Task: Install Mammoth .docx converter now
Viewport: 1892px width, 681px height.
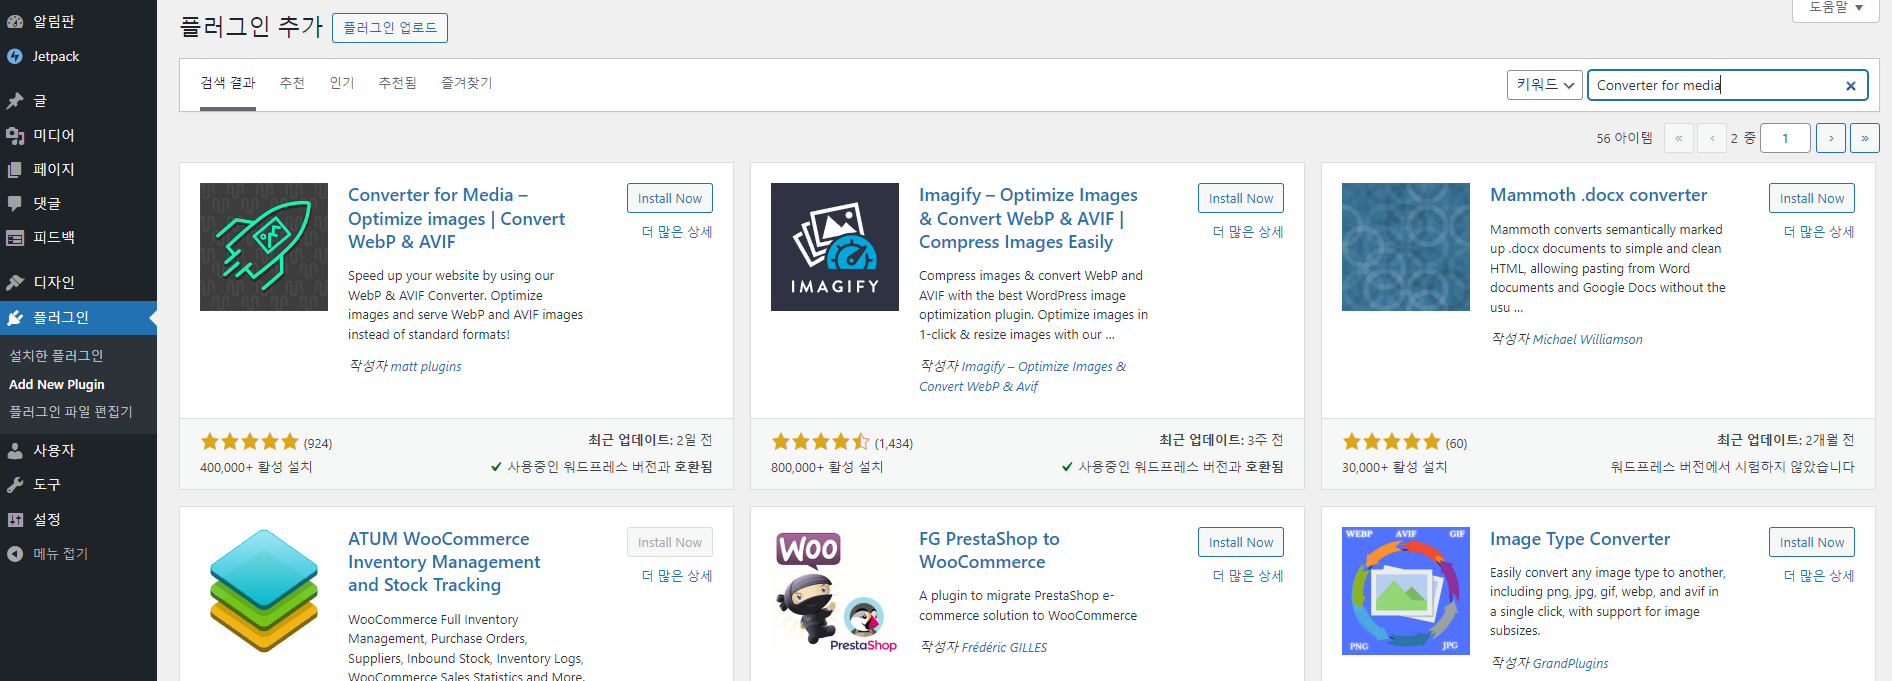Action: click(1812, 198)
